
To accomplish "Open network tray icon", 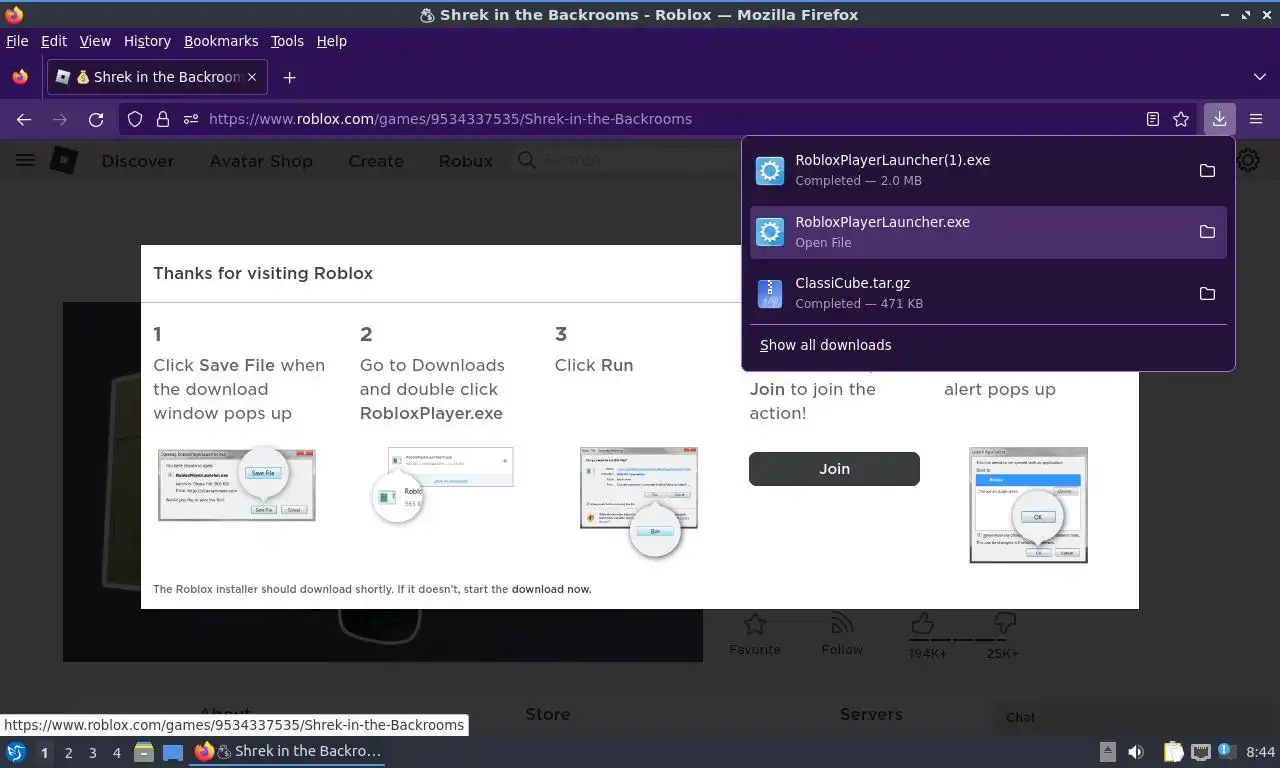I will 1201,752.
